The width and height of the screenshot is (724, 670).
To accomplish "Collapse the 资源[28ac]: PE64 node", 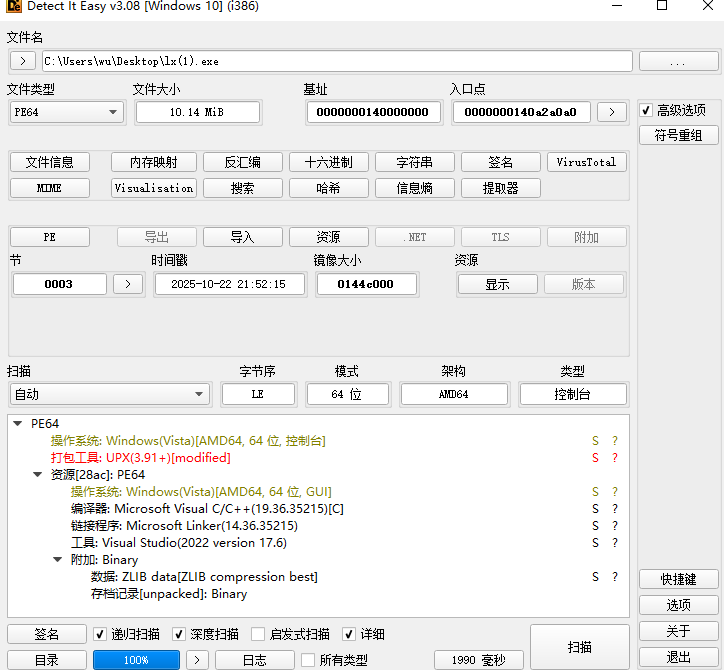I will tap(37, 475).
